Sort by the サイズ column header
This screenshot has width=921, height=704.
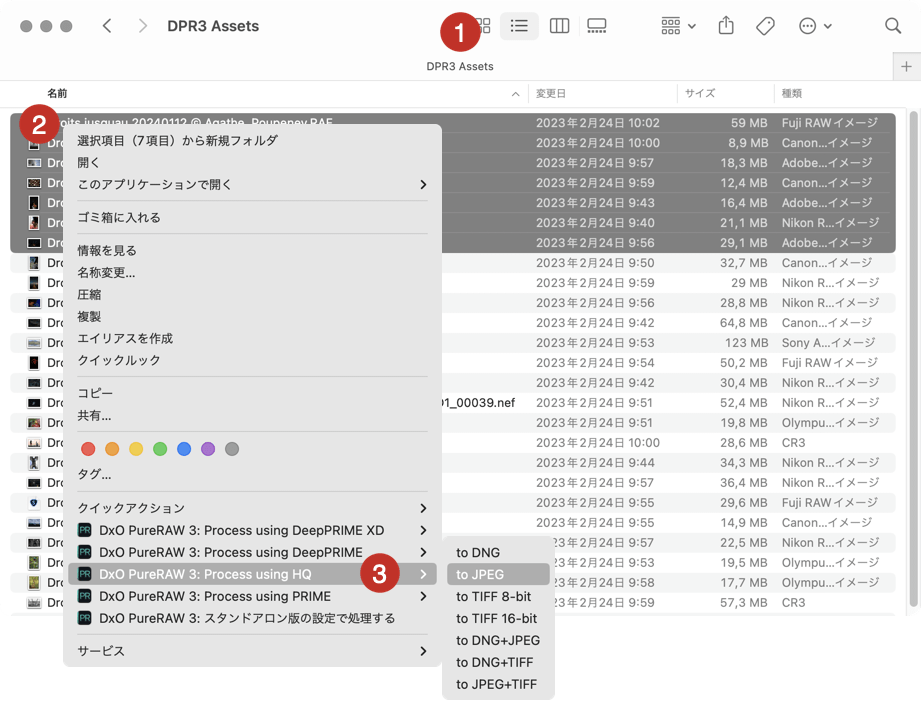pos(700,93)
